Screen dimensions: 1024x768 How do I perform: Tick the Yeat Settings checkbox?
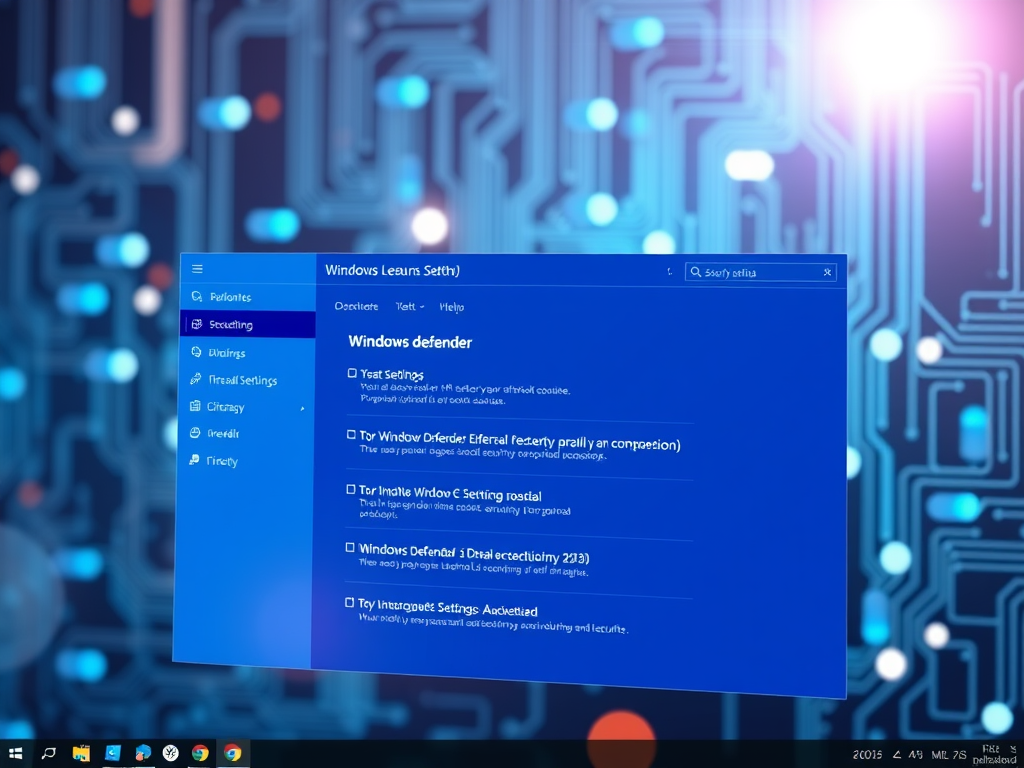[352, 373]
